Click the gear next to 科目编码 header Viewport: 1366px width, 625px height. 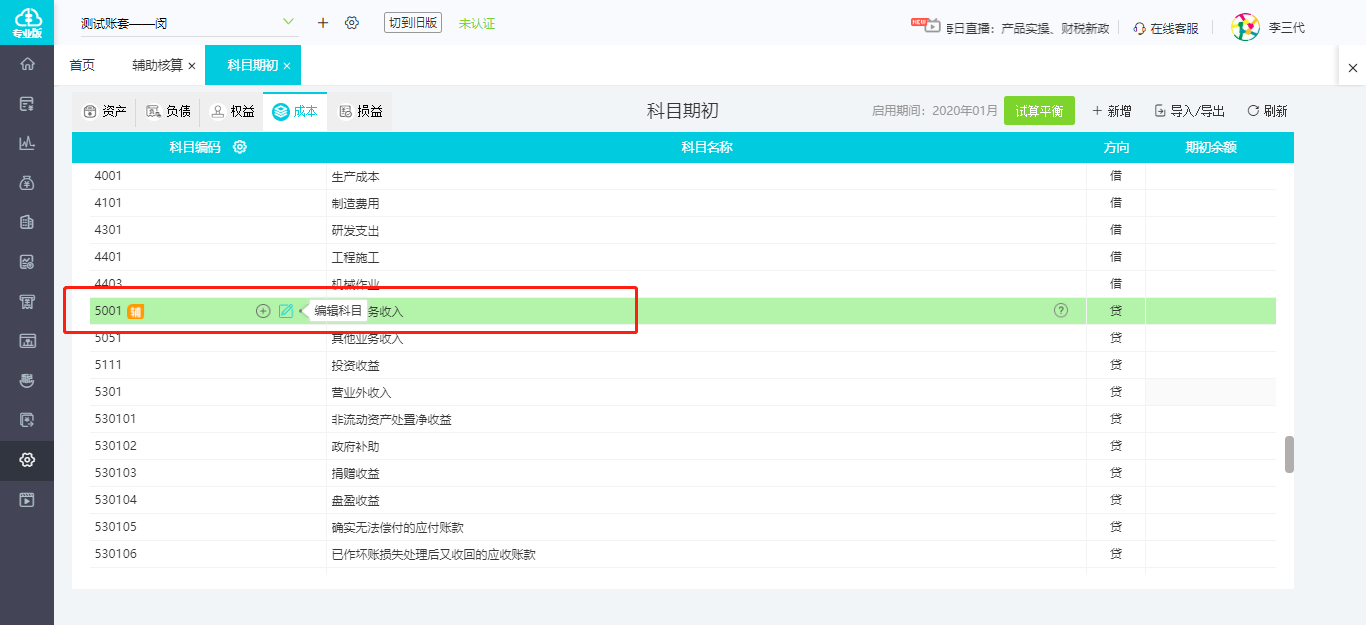[240, 147]
